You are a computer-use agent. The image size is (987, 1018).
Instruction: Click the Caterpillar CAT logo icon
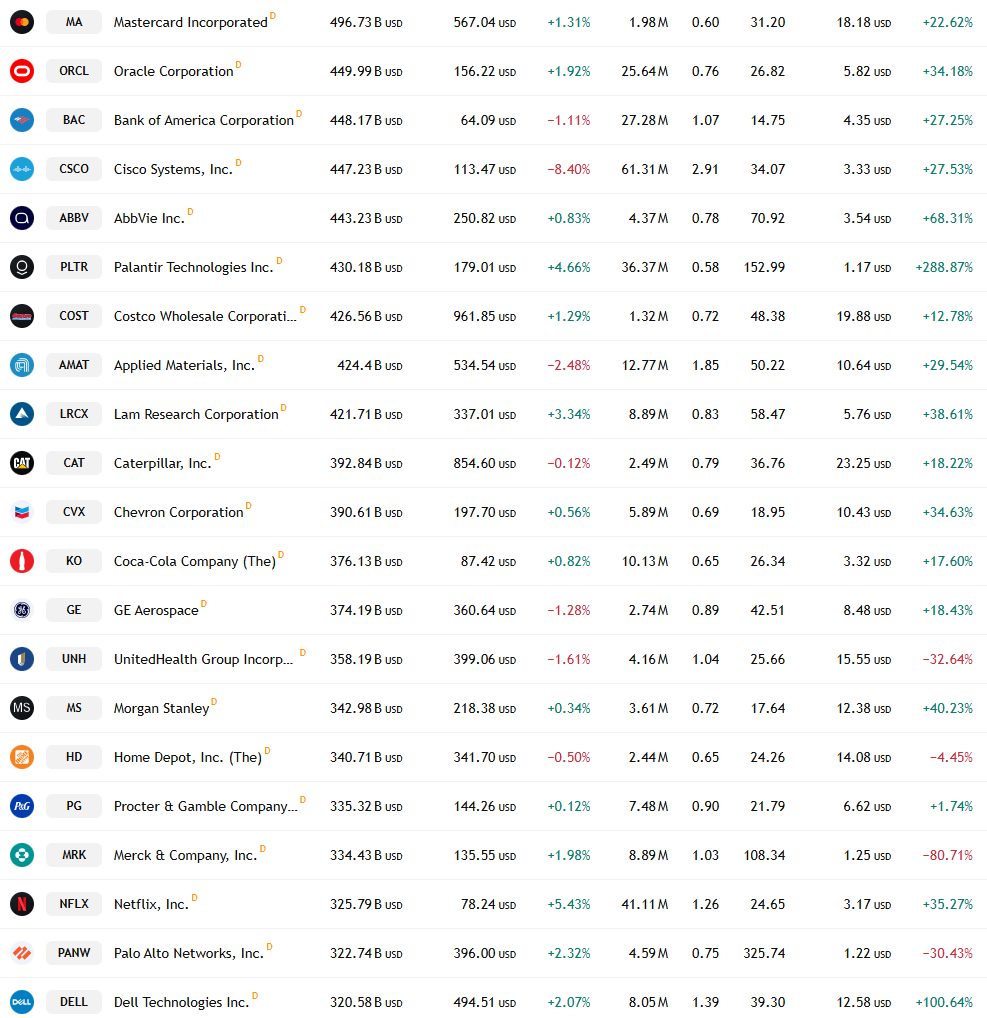coord(21,463)
